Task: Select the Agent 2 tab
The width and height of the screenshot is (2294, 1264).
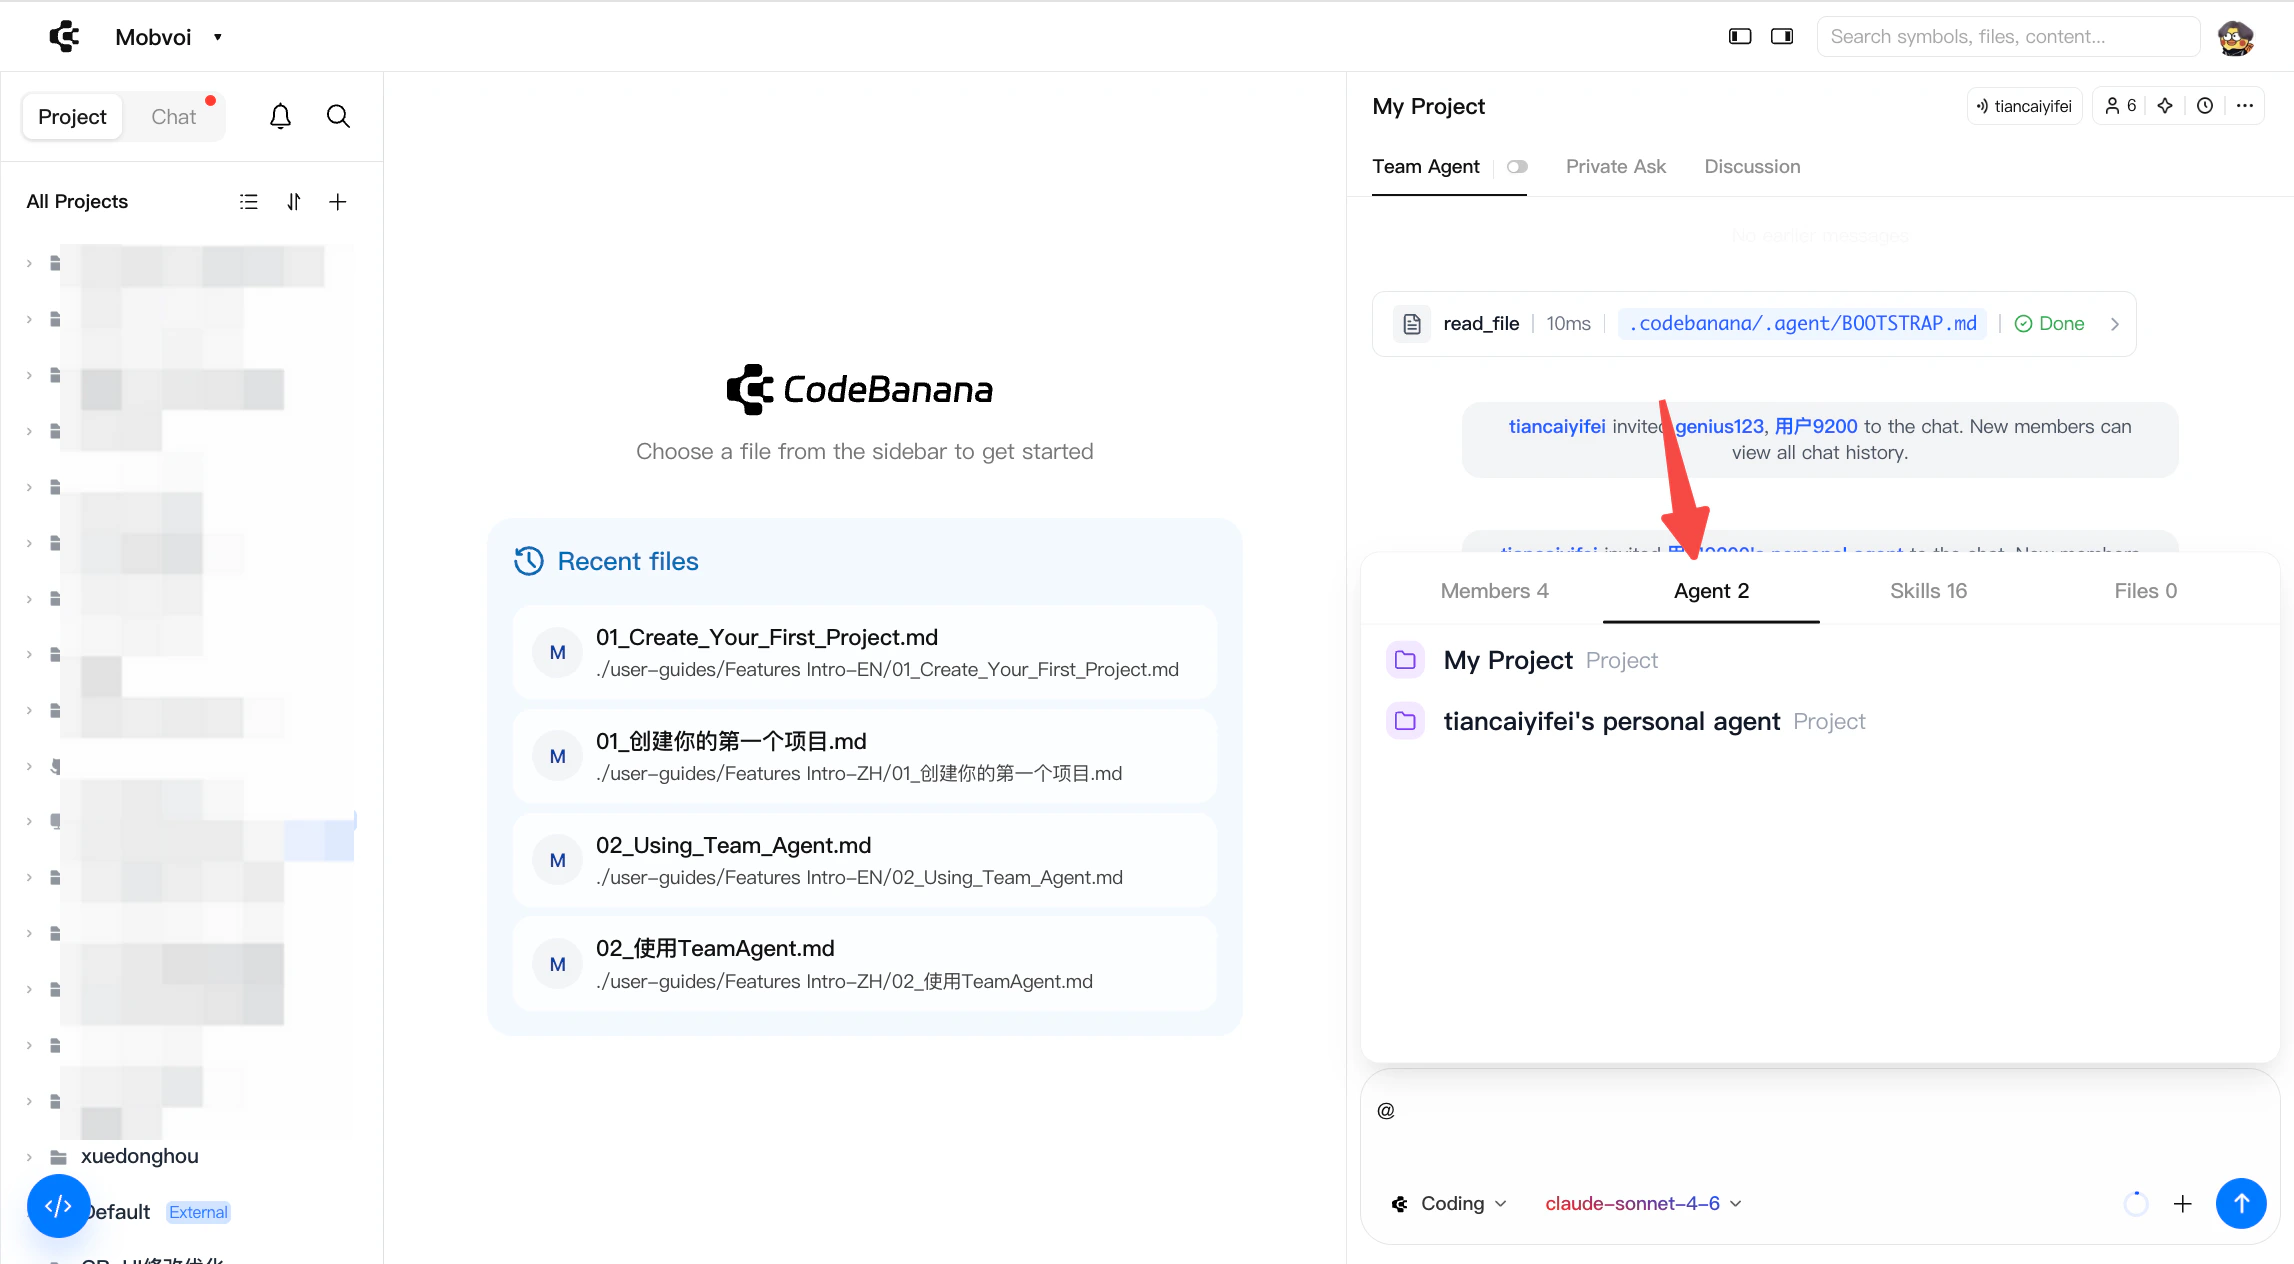Action: pos(1711,591)
